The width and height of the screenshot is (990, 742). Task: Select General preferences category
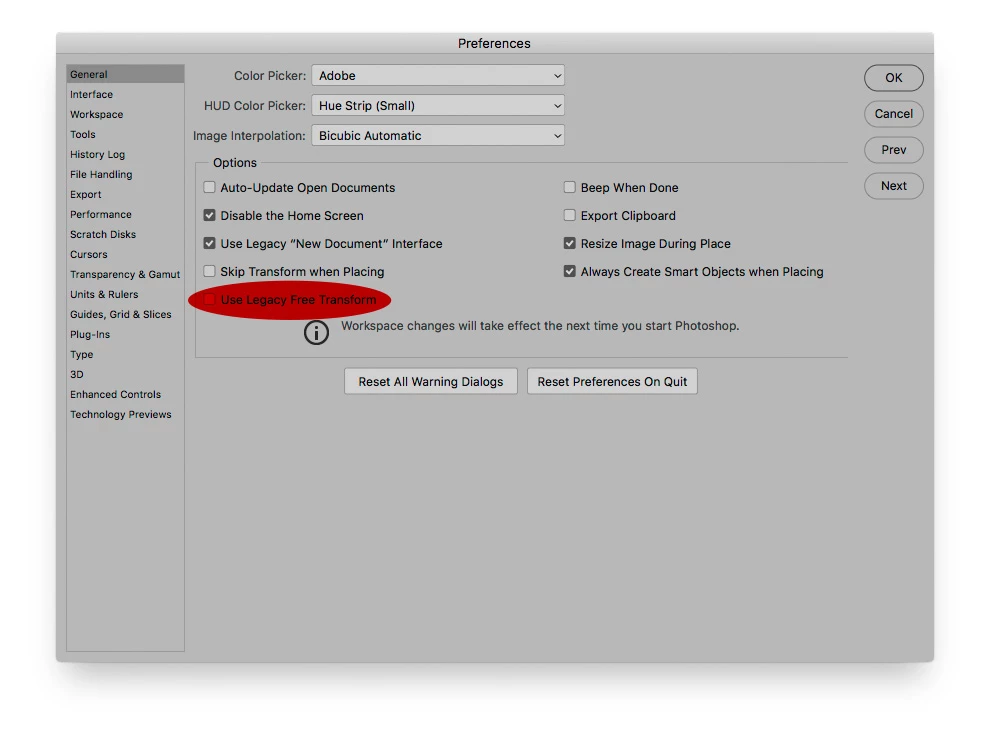click(x=125, y=74)
